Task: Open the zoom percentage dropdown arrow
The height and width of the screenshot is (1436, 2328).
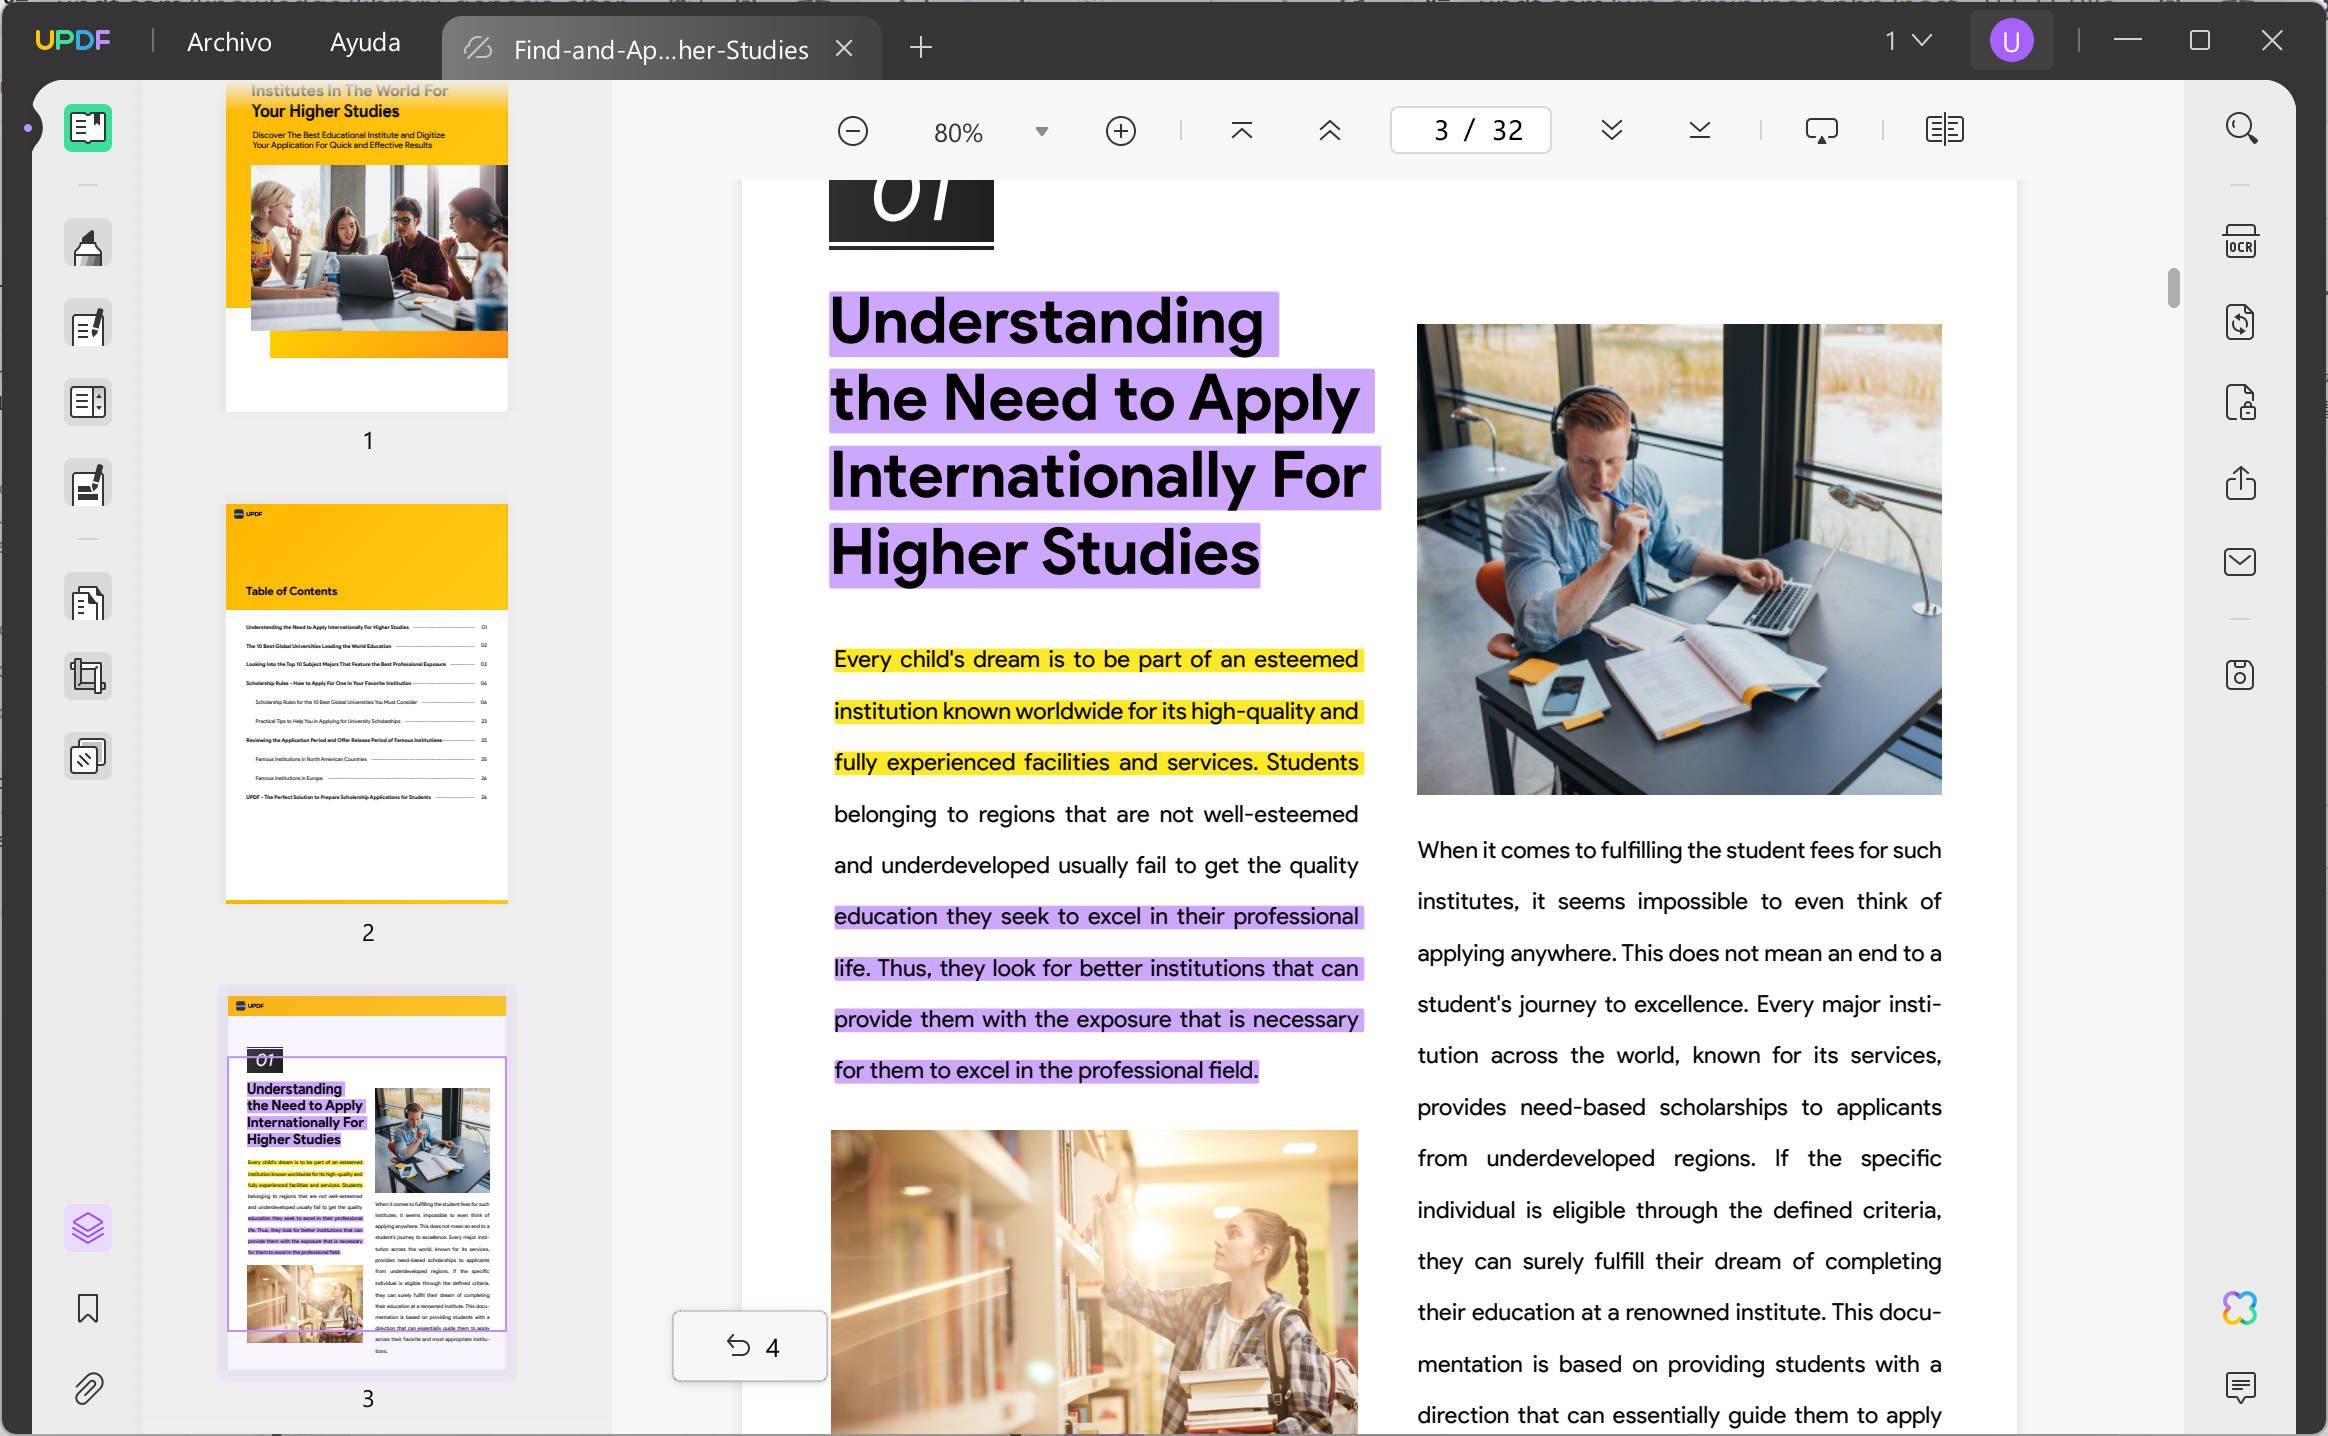Action: (x=1041, y=132)
